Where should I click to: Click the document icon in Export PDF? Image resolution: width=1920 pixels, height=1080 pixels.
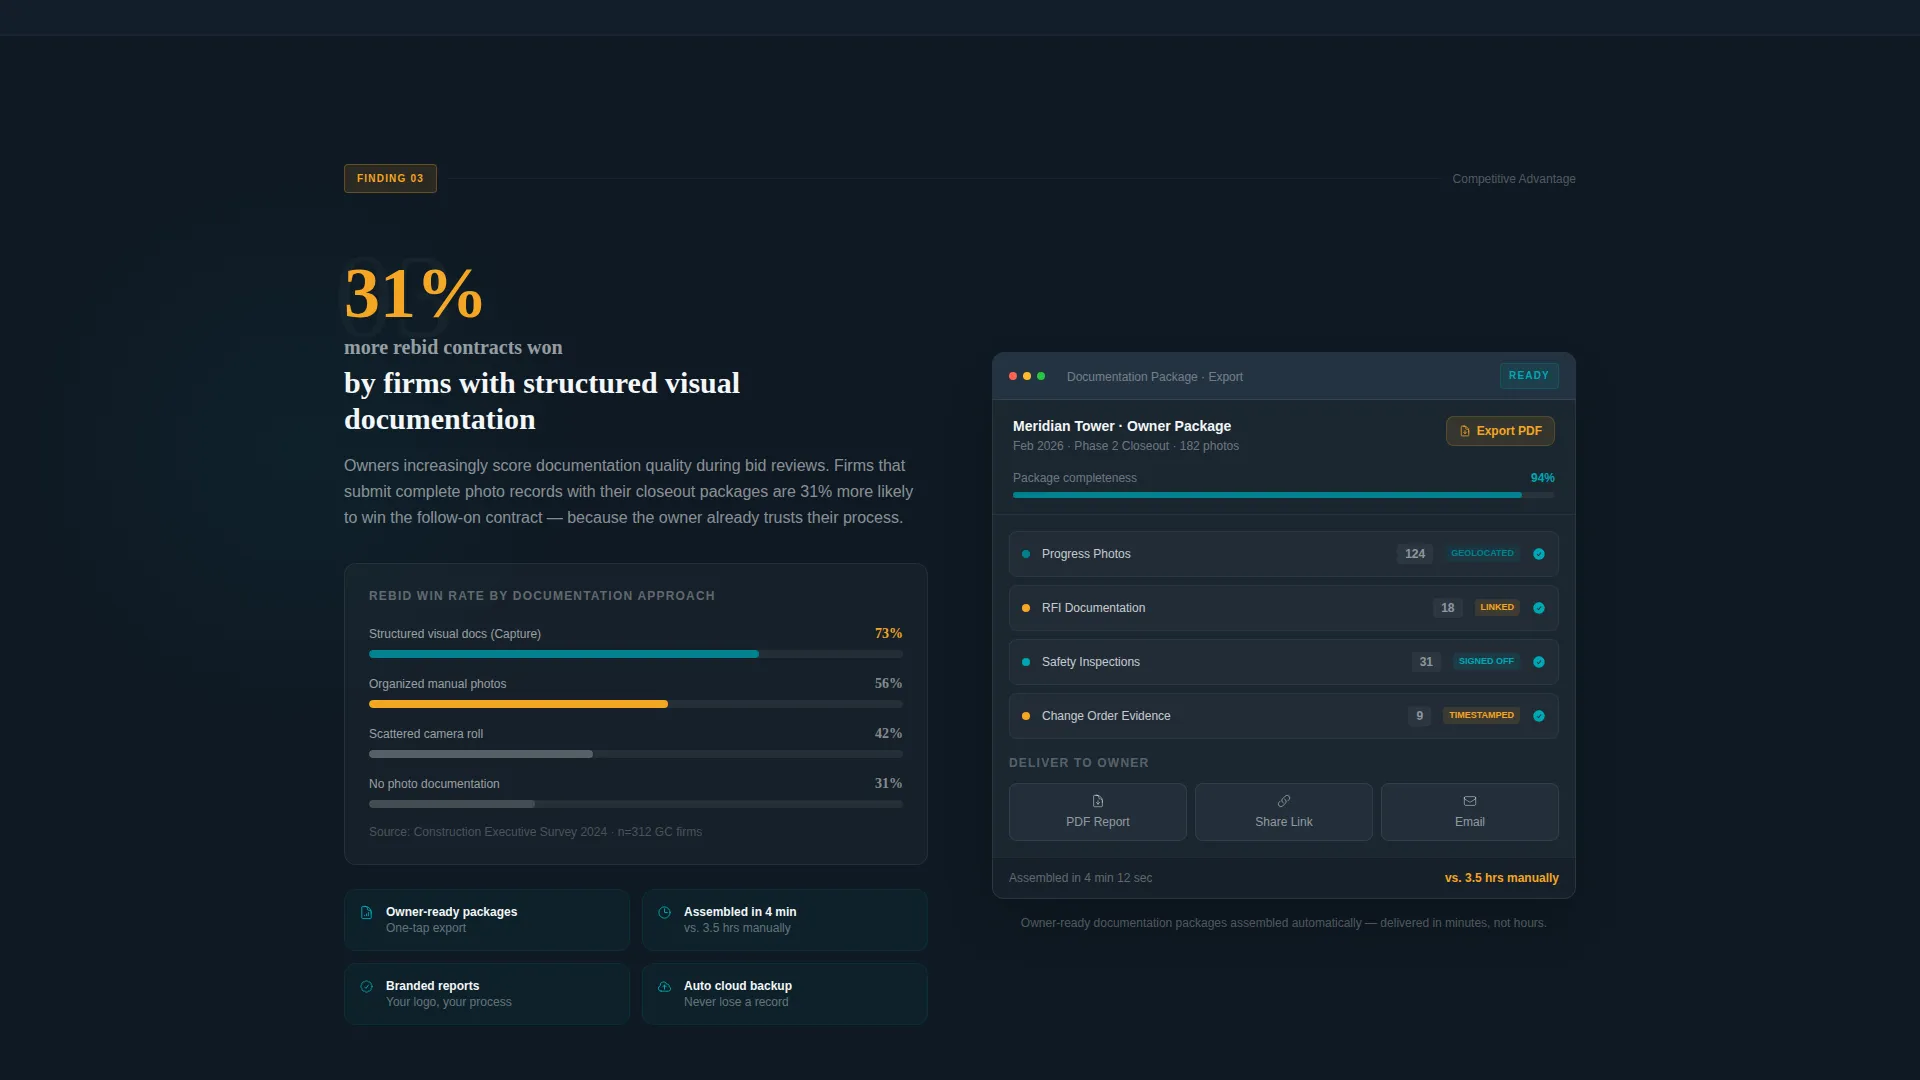[1465, 431]
